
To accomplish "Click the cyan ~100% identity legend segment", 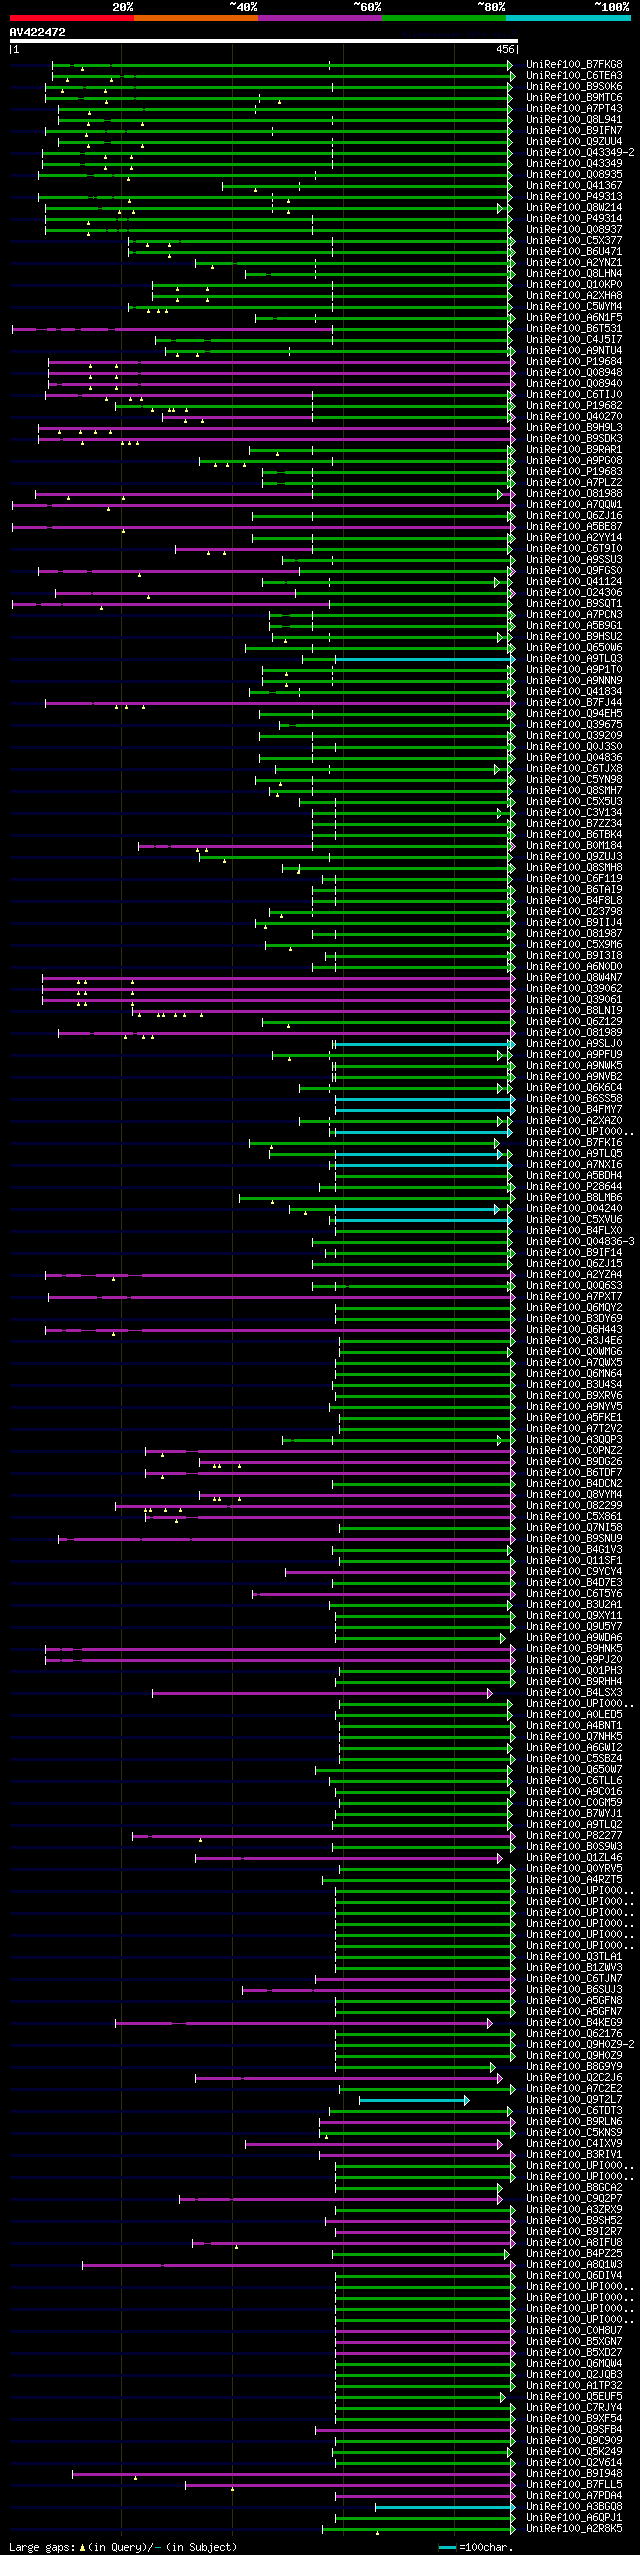I will point(568,18).
